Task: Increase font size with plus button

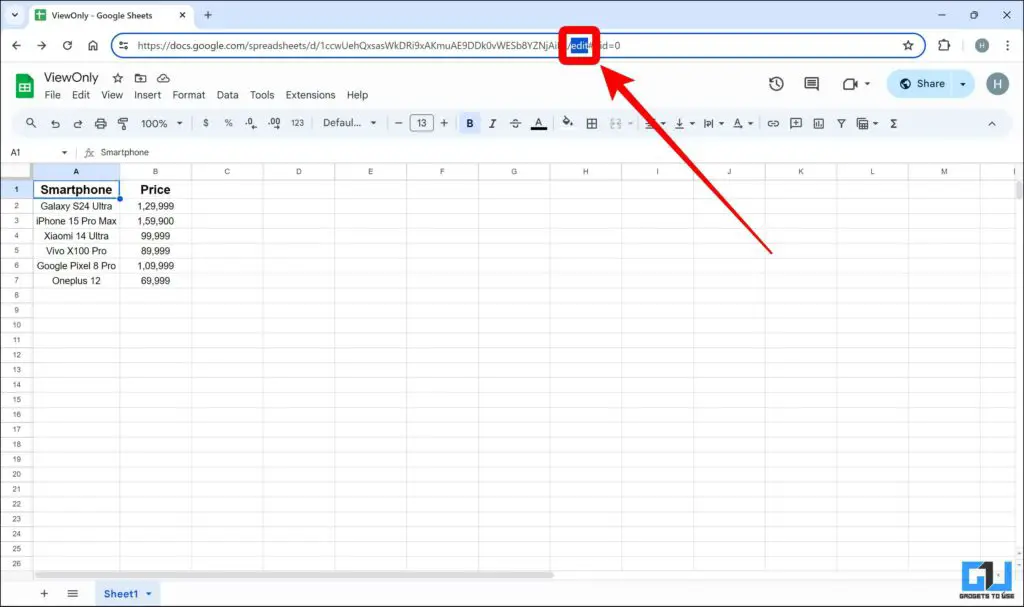Action: click(444, 123)
